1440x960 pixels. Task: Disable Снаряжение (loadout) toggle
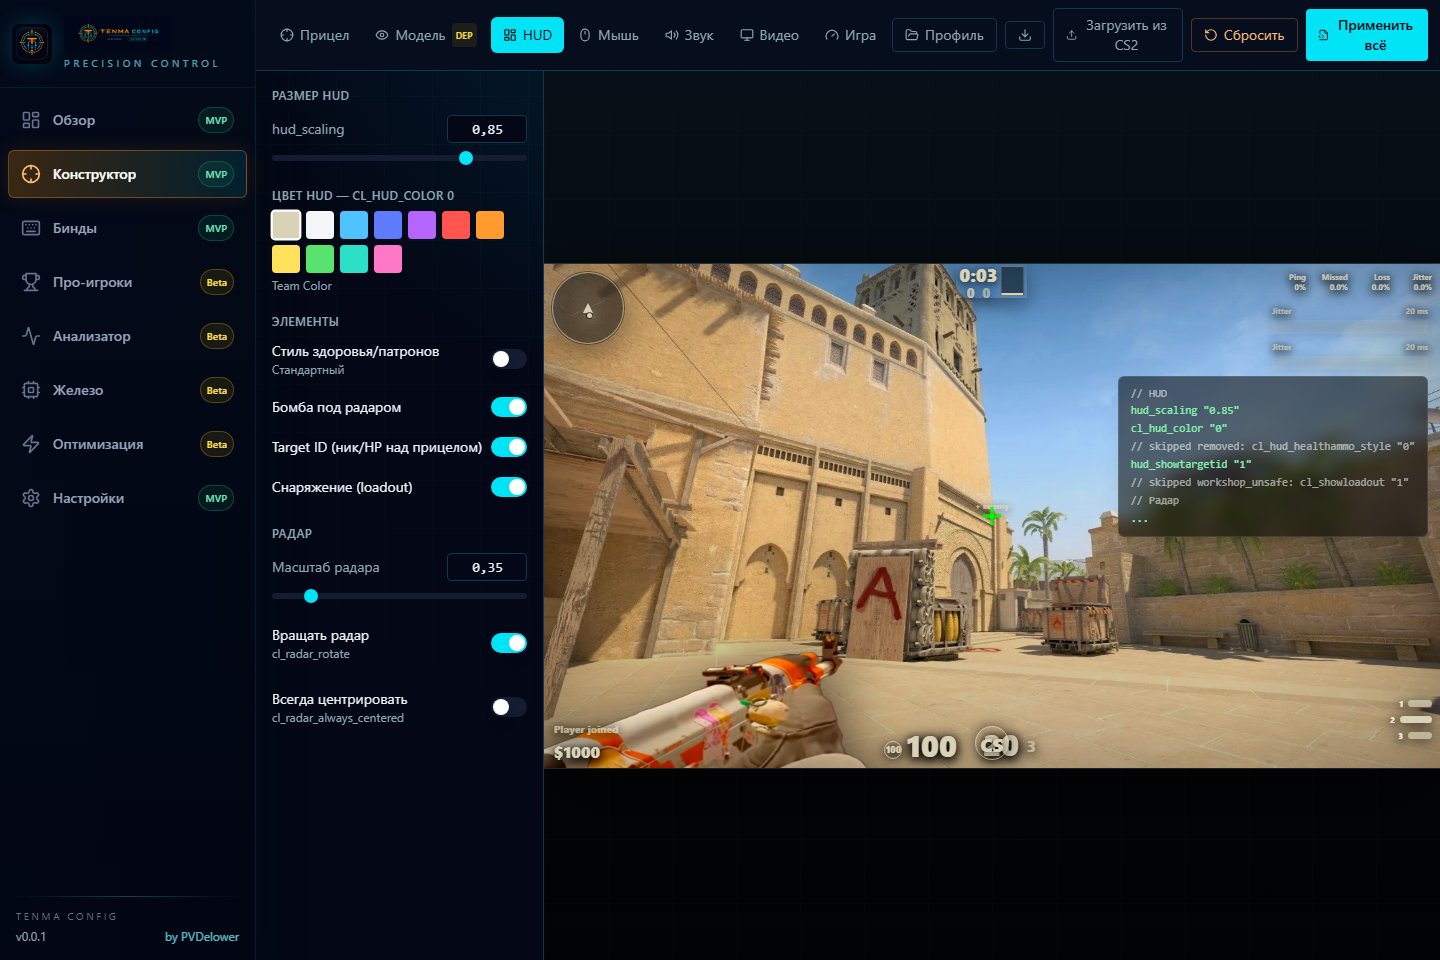(508, 487)
